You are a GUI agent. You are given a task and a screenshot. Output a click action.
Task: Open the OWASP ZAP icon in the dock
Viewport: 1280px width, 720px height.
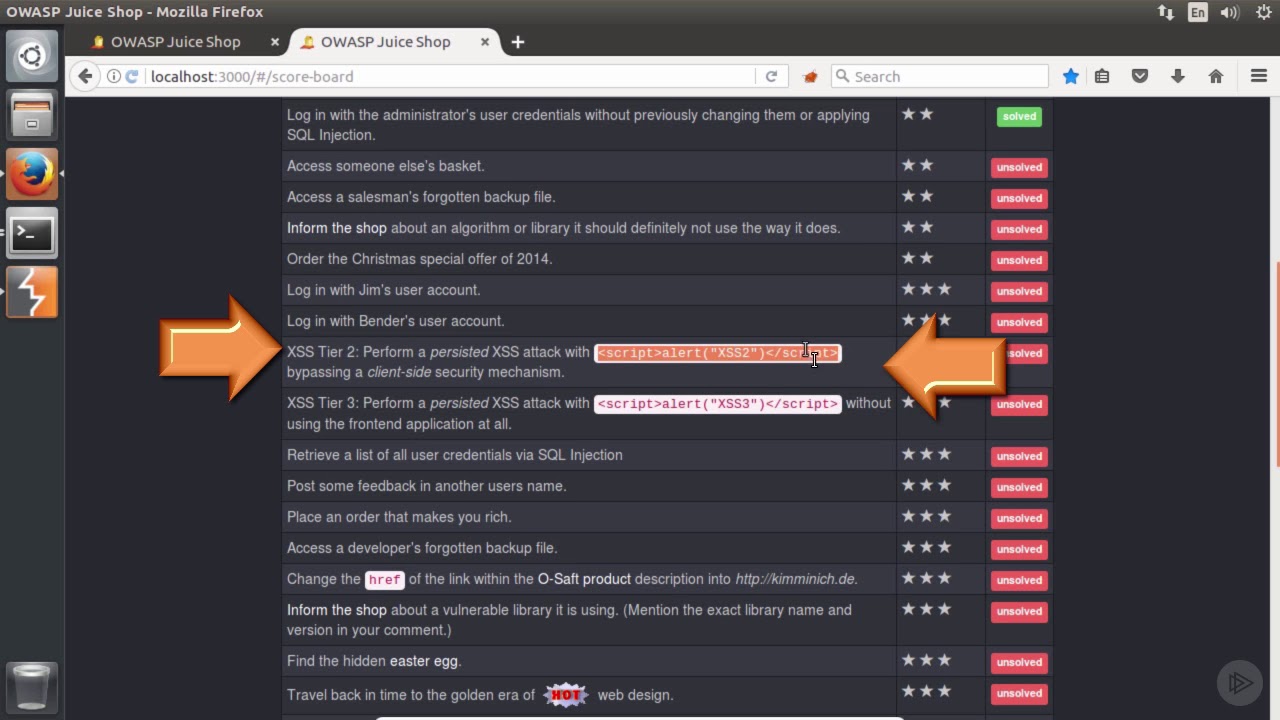[32, 292]
